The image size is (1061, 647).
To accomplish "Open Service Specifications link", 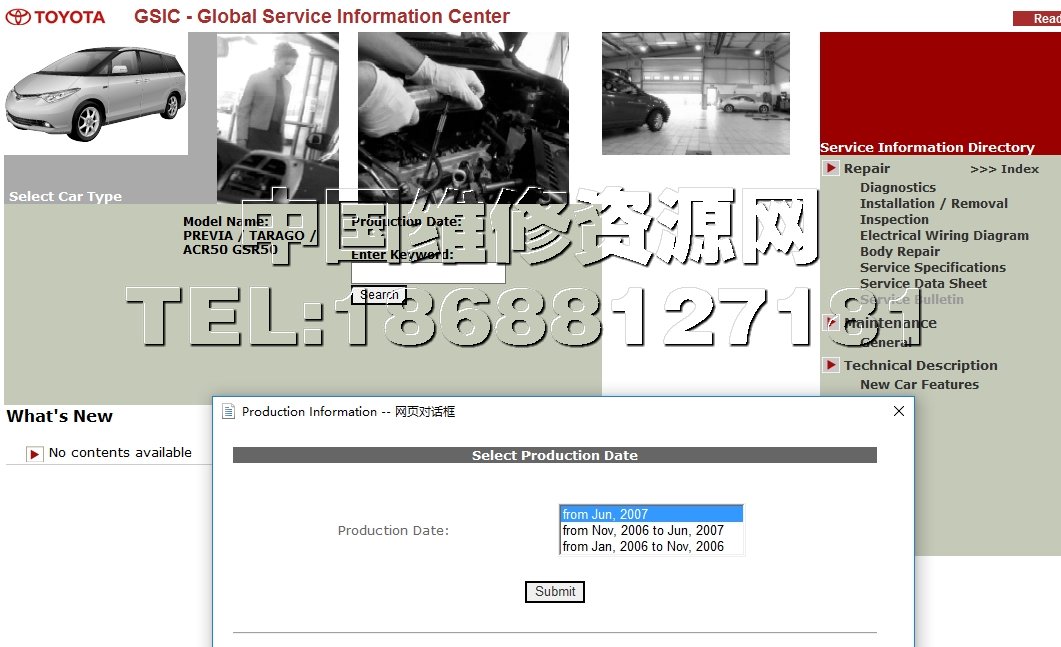I will (x=933, y=267).
